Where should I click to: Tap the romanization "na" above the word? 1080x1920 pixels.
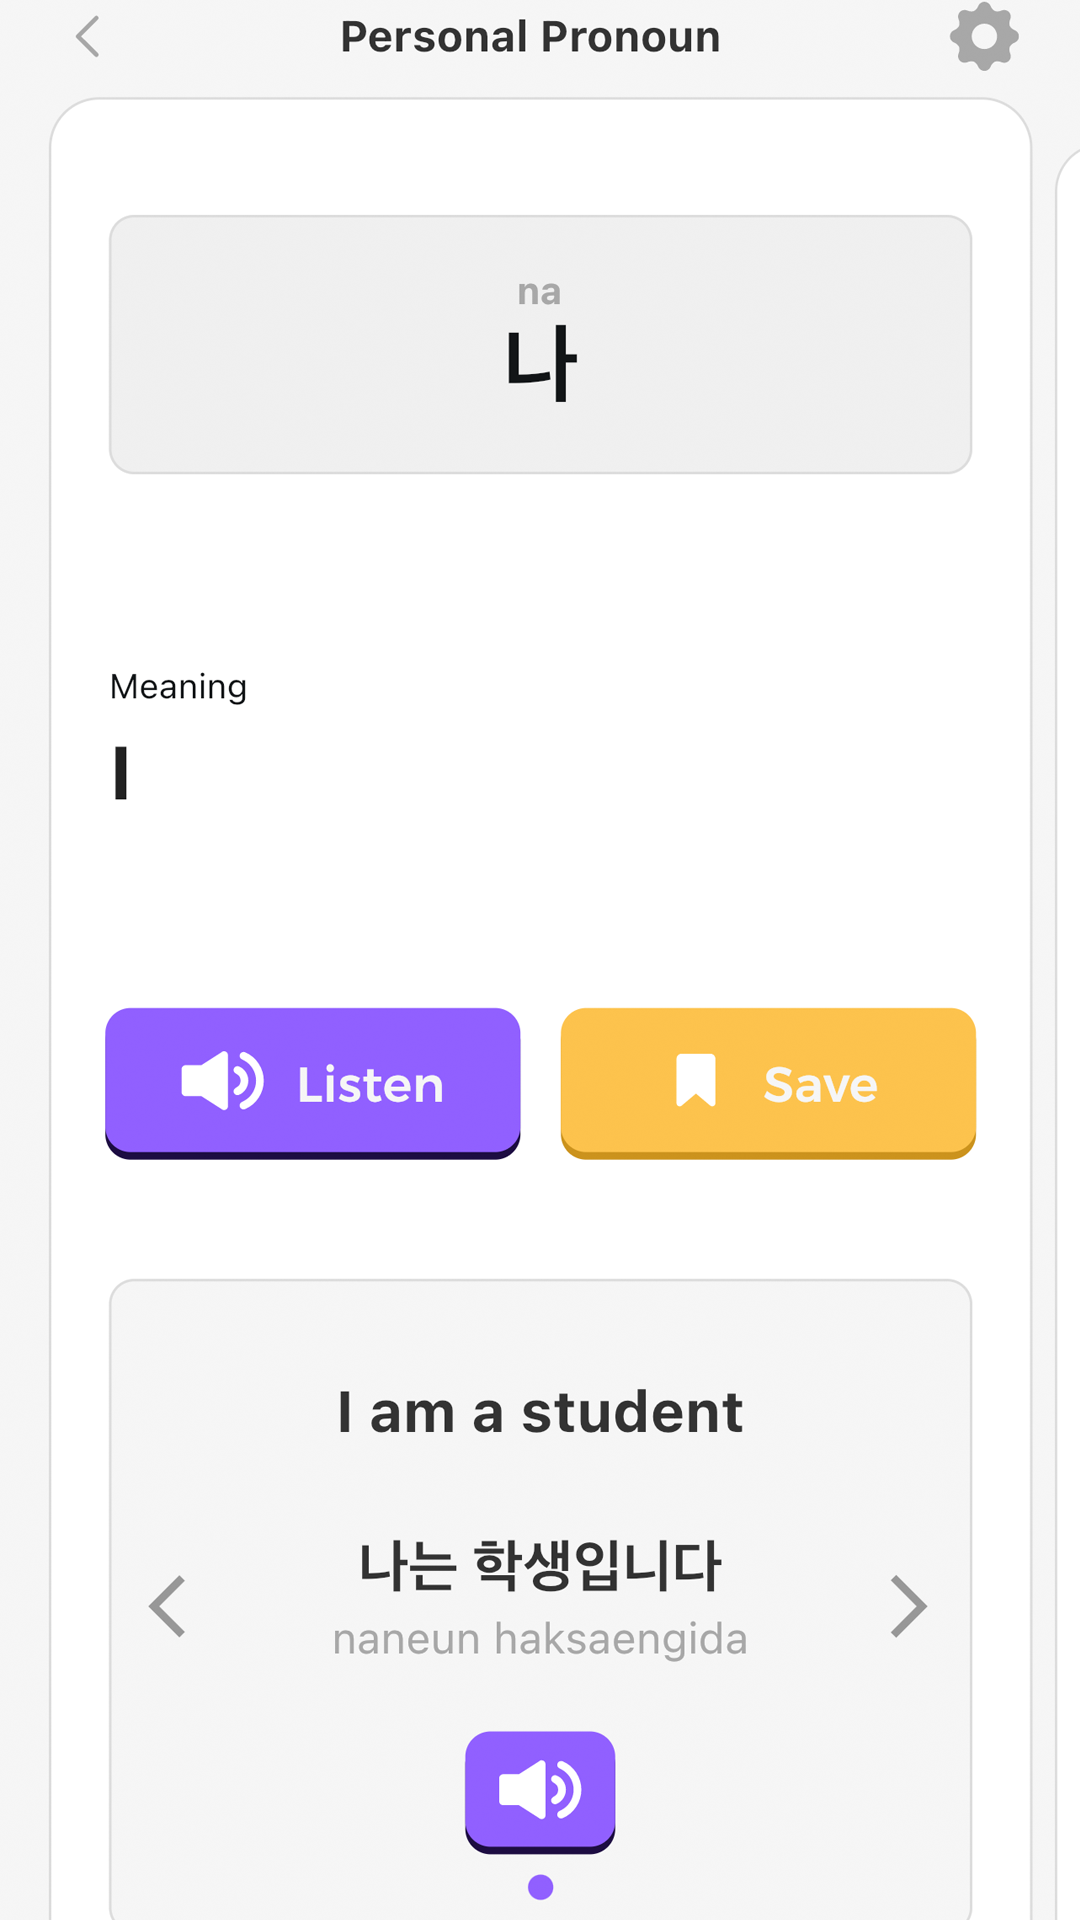[539, 292]
